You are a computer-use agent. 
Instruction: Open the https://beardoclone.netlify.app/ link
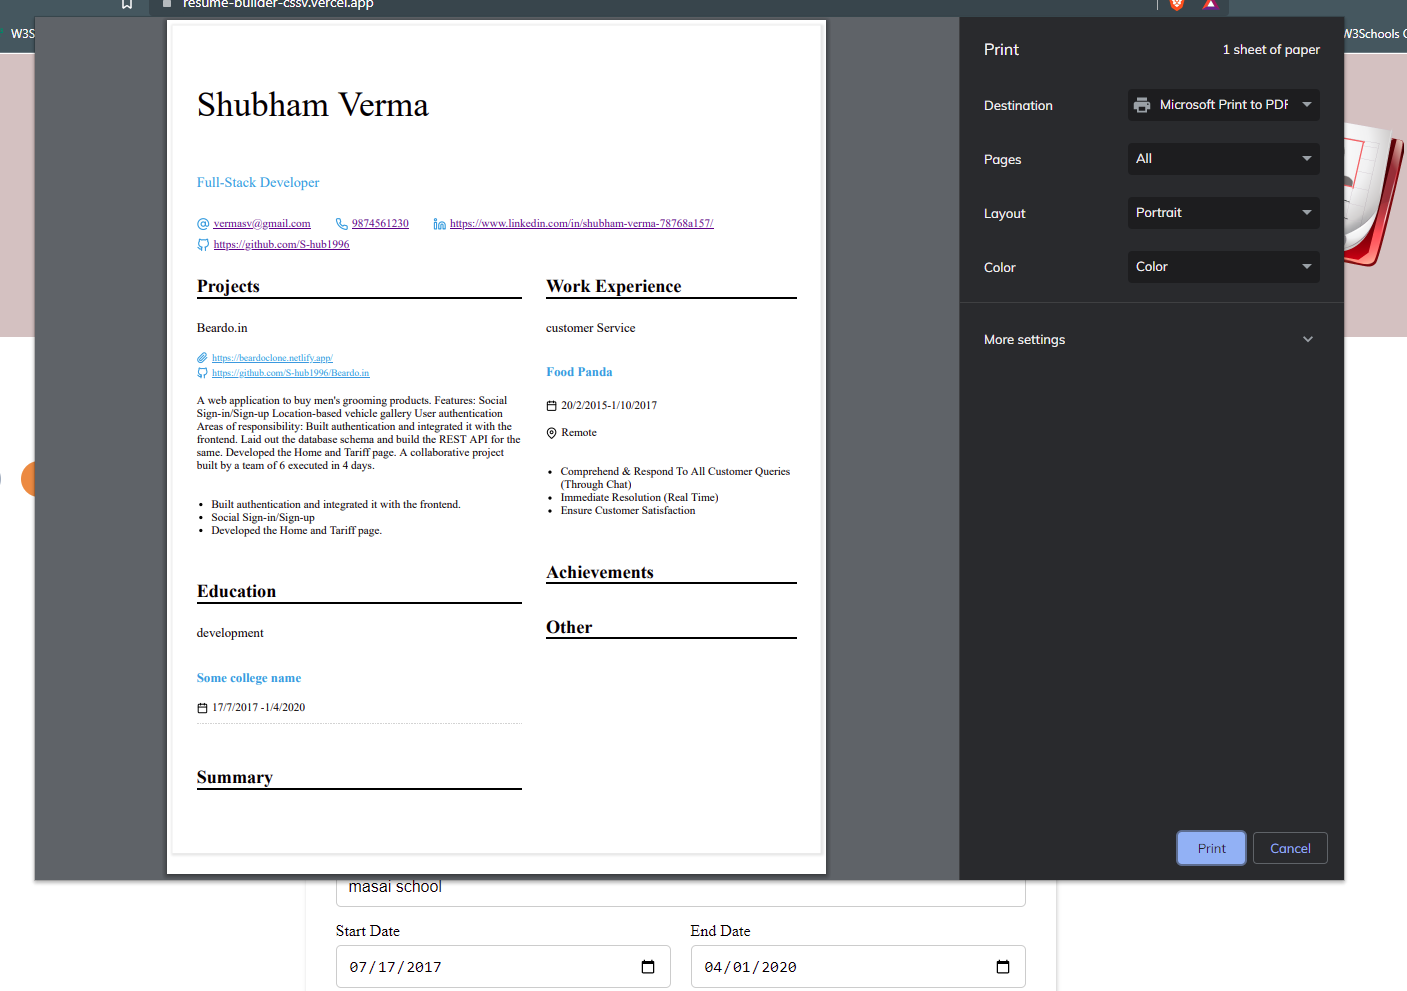click(x=272, y=357)
